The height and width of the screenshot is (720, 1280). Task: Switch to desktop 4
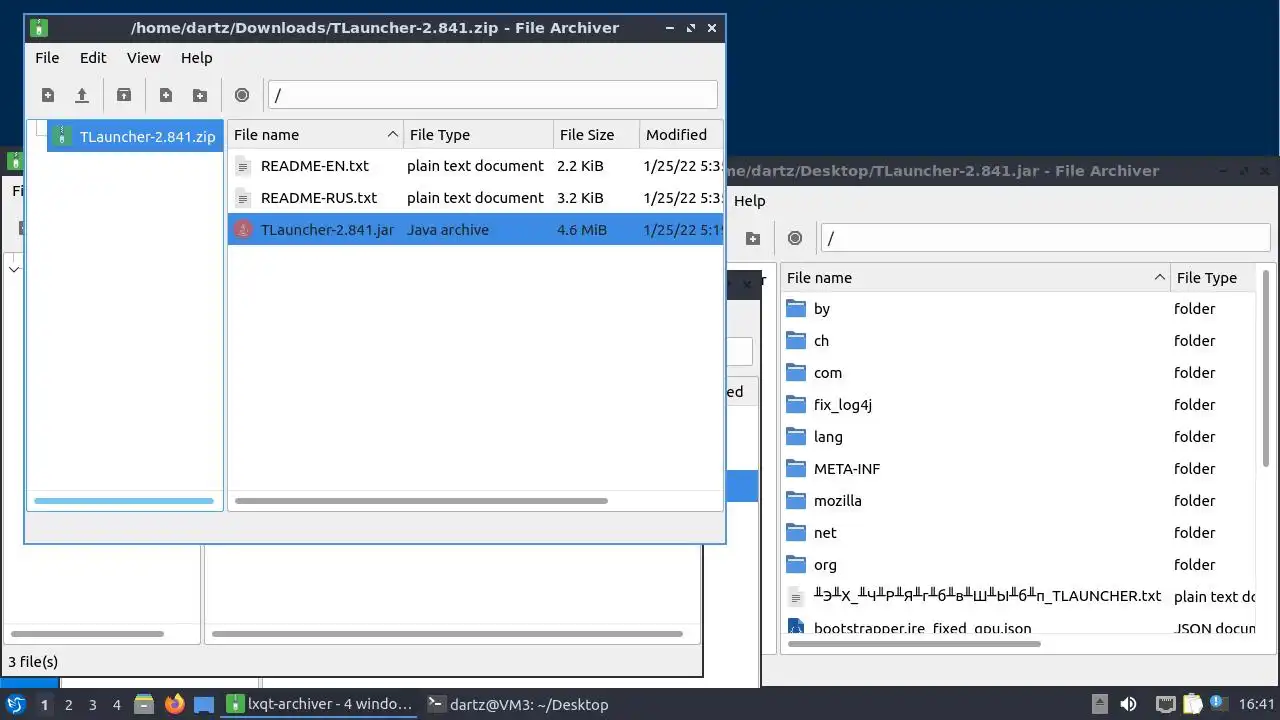[x=116, y=704]
